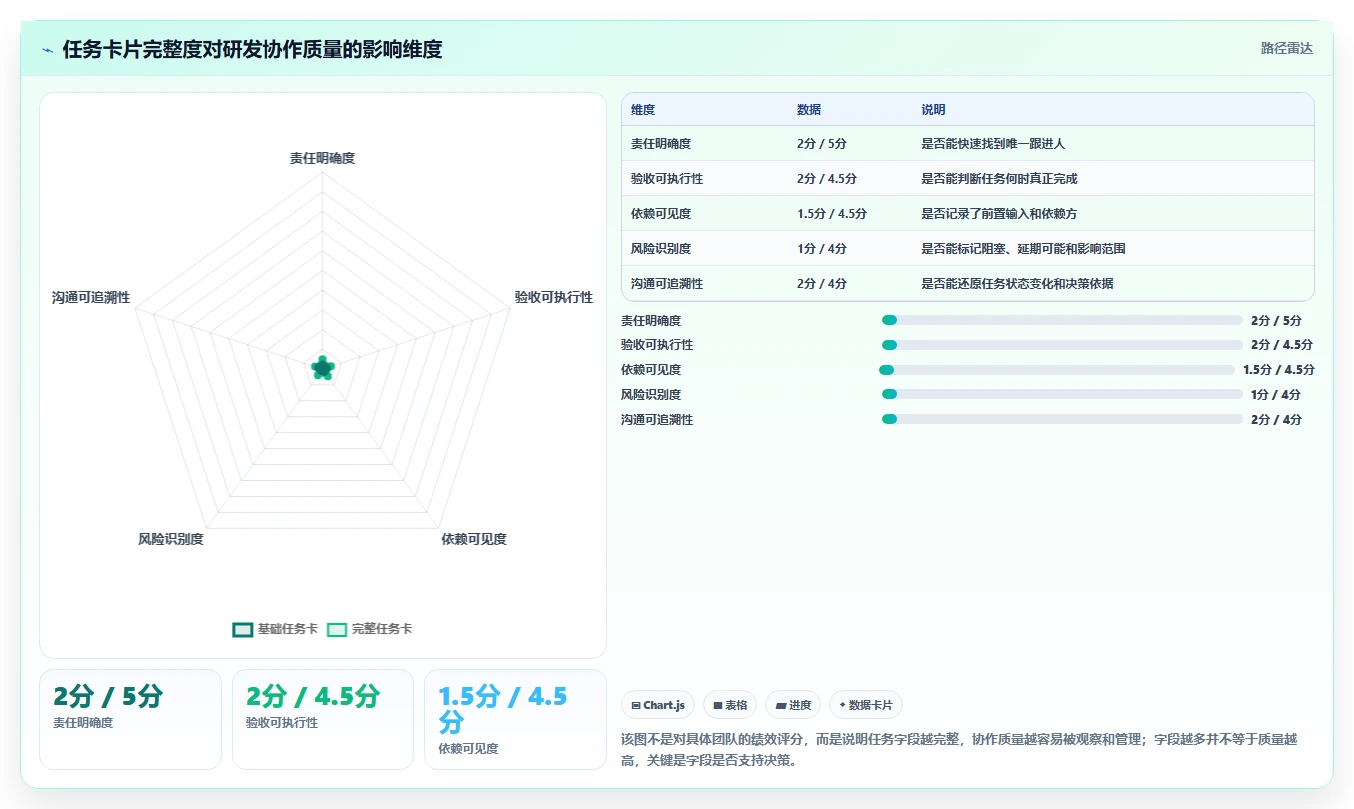Click the 责任明确度 progress bar

coord(1062,320)
